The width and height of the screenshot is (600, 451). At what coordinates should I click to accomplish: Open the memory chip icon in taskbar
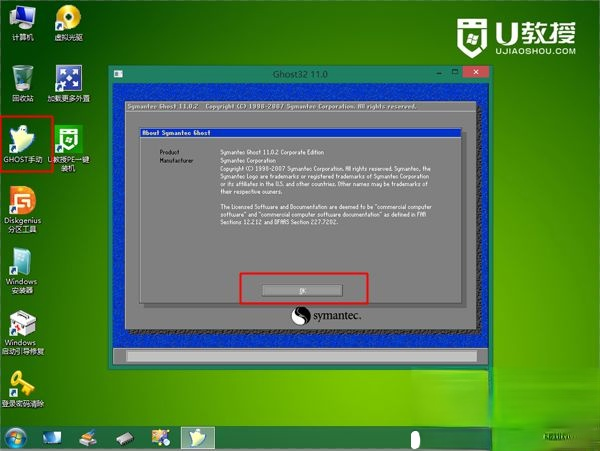(x=125, y=438)
